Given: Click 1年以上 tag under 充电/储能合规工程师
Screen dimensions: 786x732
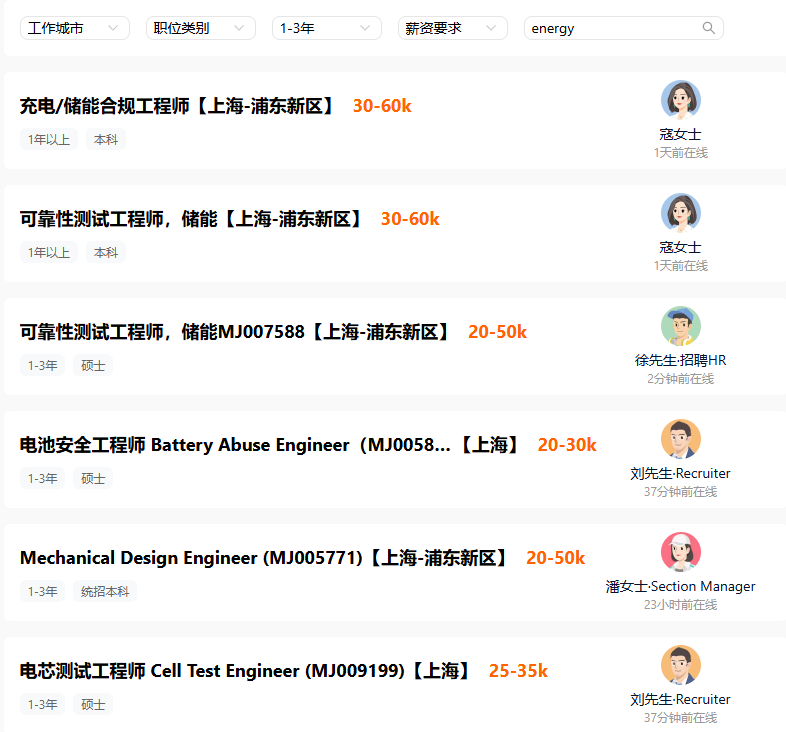Looking at the screenshot, I should (x=49, y=139).
